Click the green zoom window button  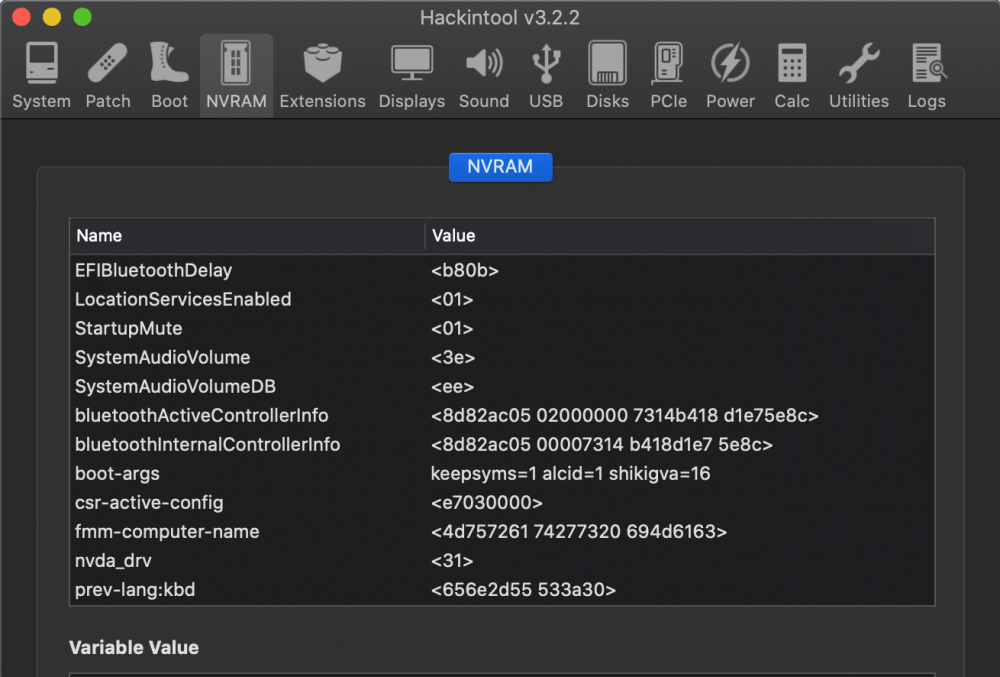(82, 17)
